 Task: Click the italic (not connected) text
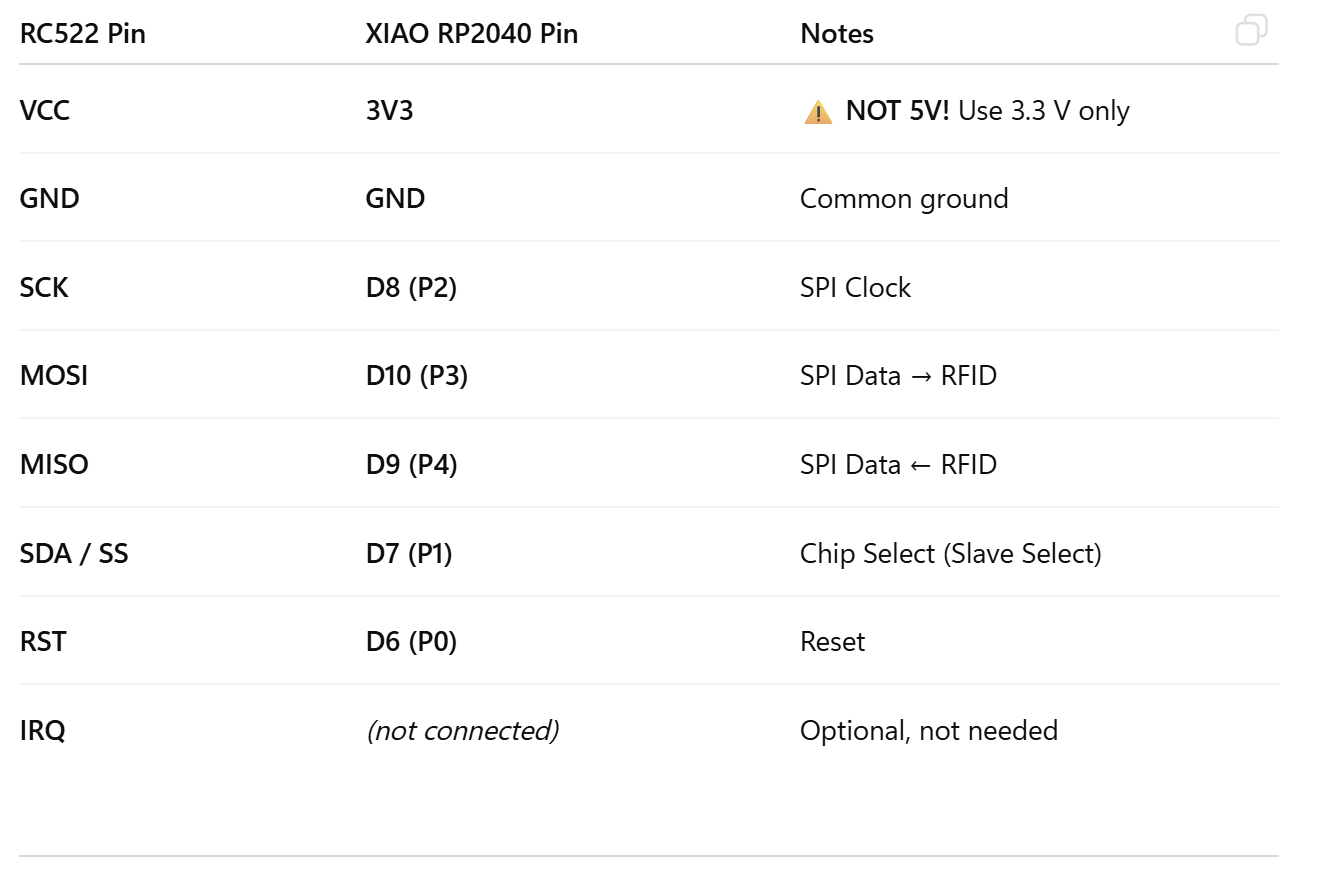pyautogui.click(x=462, y=730)
